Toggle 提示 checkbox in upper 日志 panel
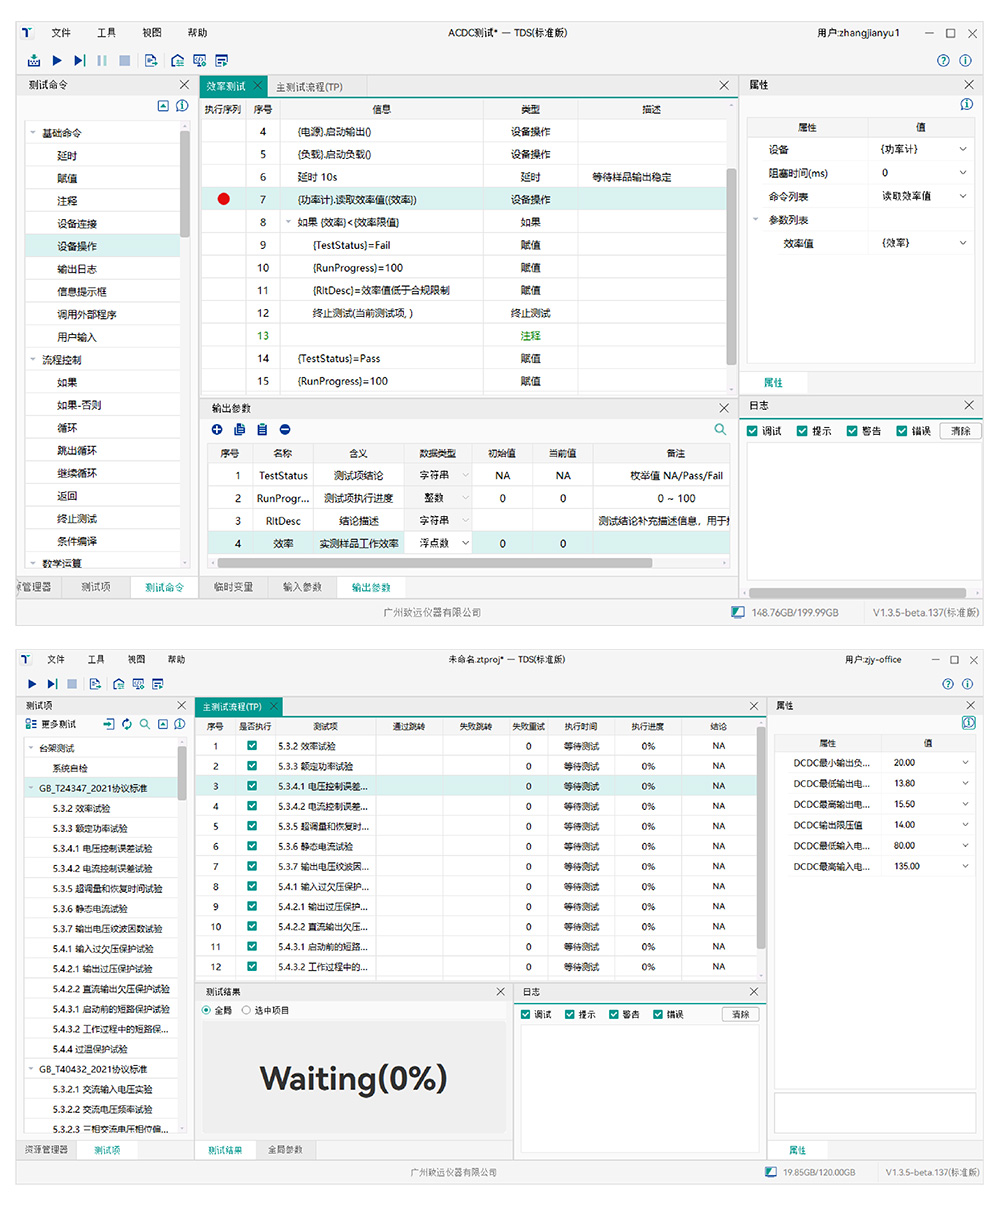Viewport: 1000px width, 1206px height. click(802, 431)
